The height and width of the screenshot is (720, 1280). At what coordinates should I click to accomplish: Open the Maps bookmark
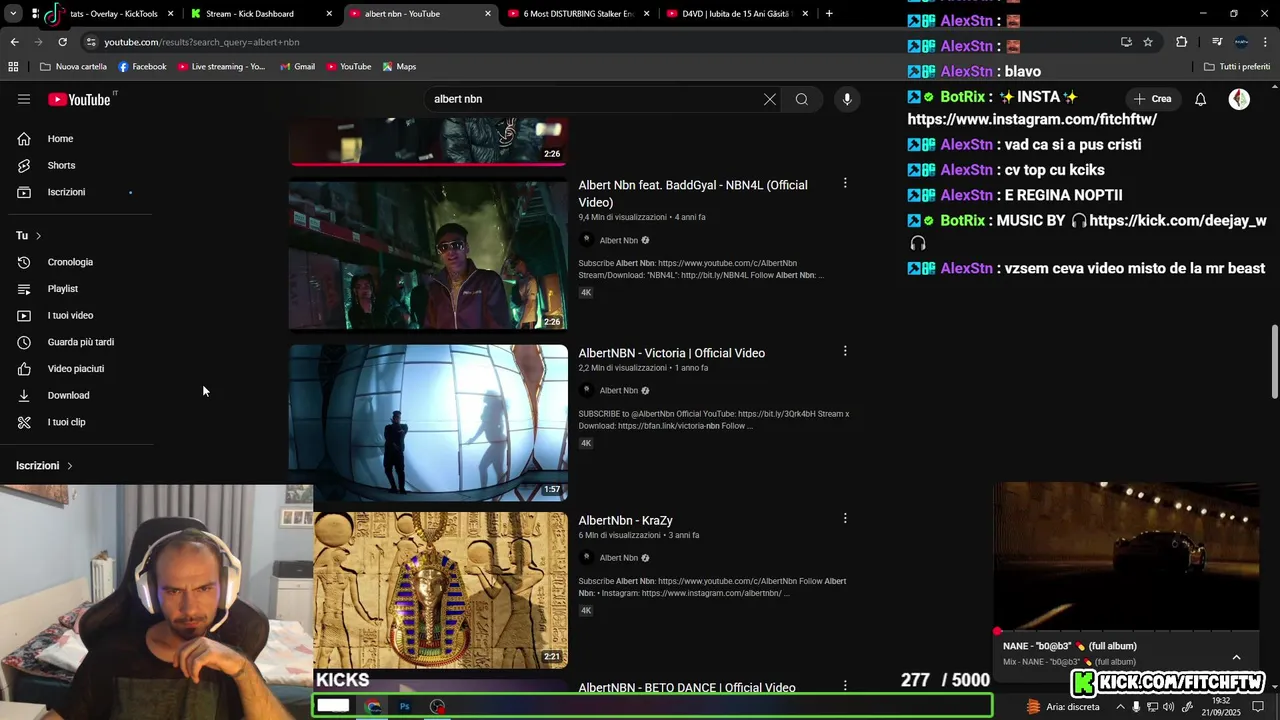[x=398, y=66]
